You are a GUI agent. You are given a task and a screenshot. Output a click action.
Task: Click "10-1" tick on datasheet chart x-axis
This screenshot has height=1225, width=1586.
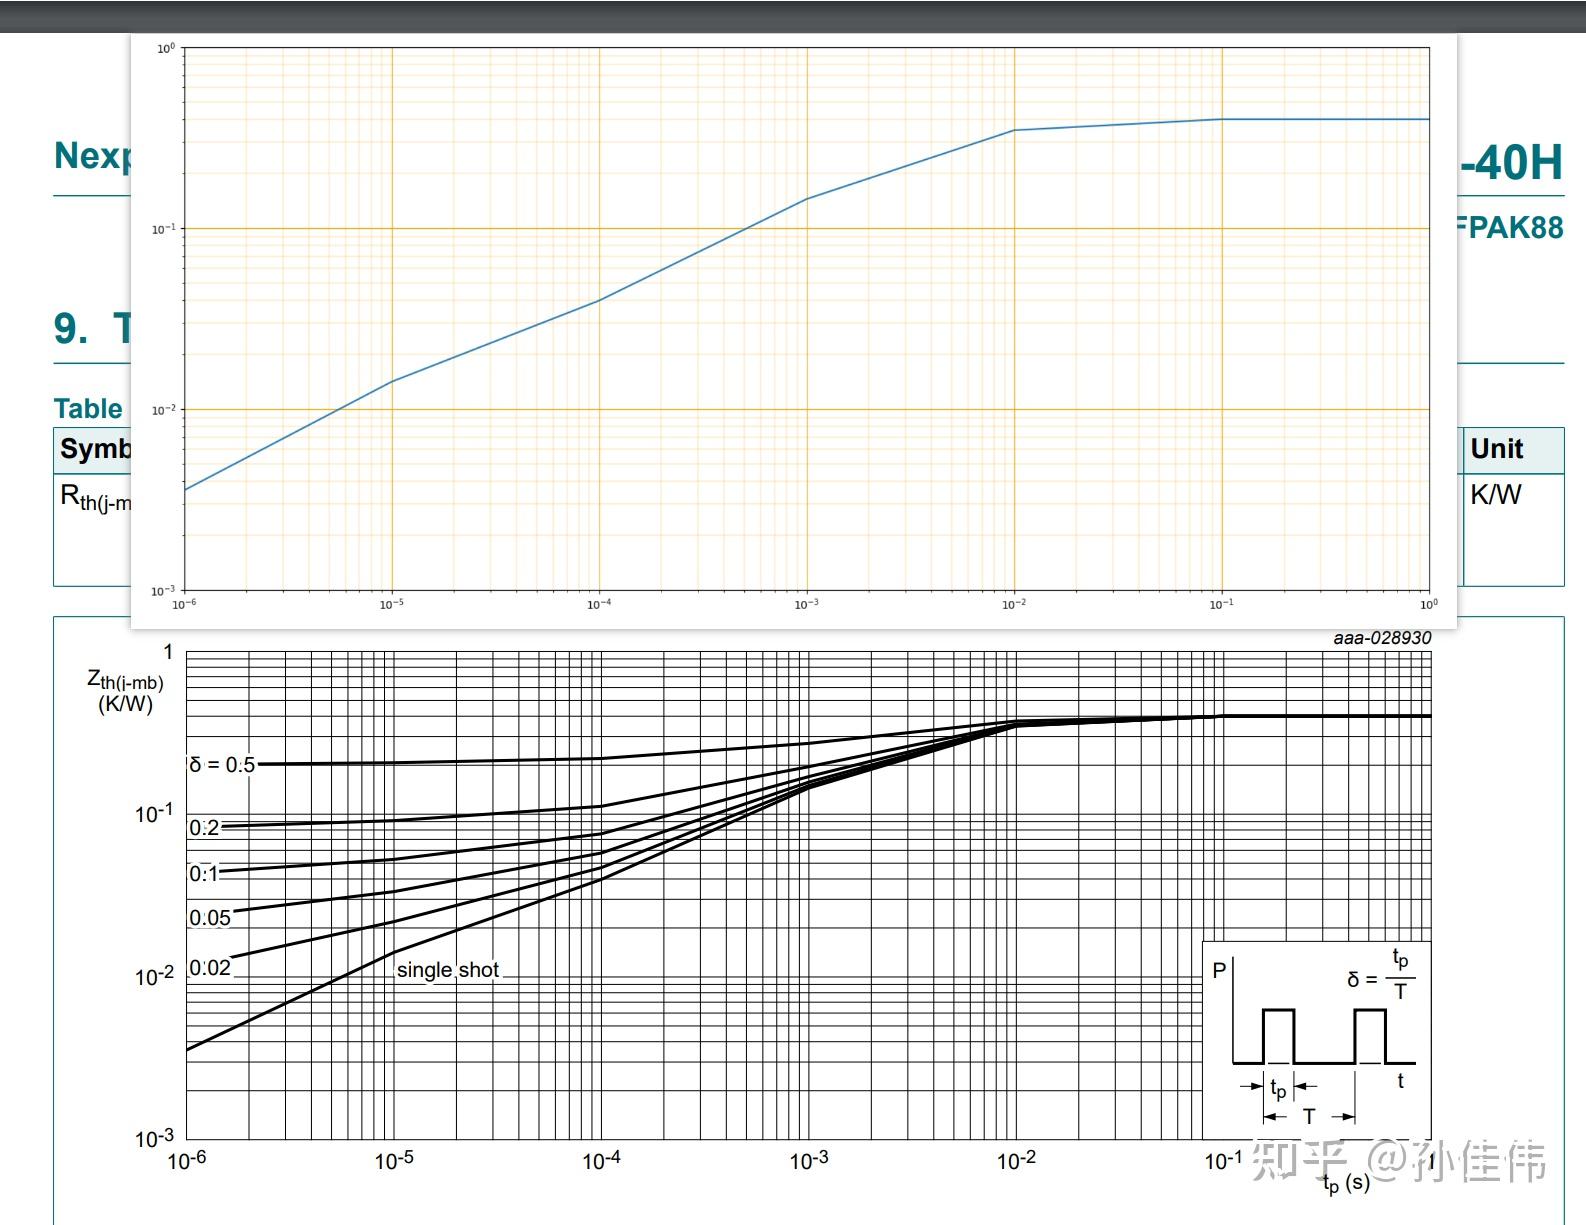click(1223, 1160)
